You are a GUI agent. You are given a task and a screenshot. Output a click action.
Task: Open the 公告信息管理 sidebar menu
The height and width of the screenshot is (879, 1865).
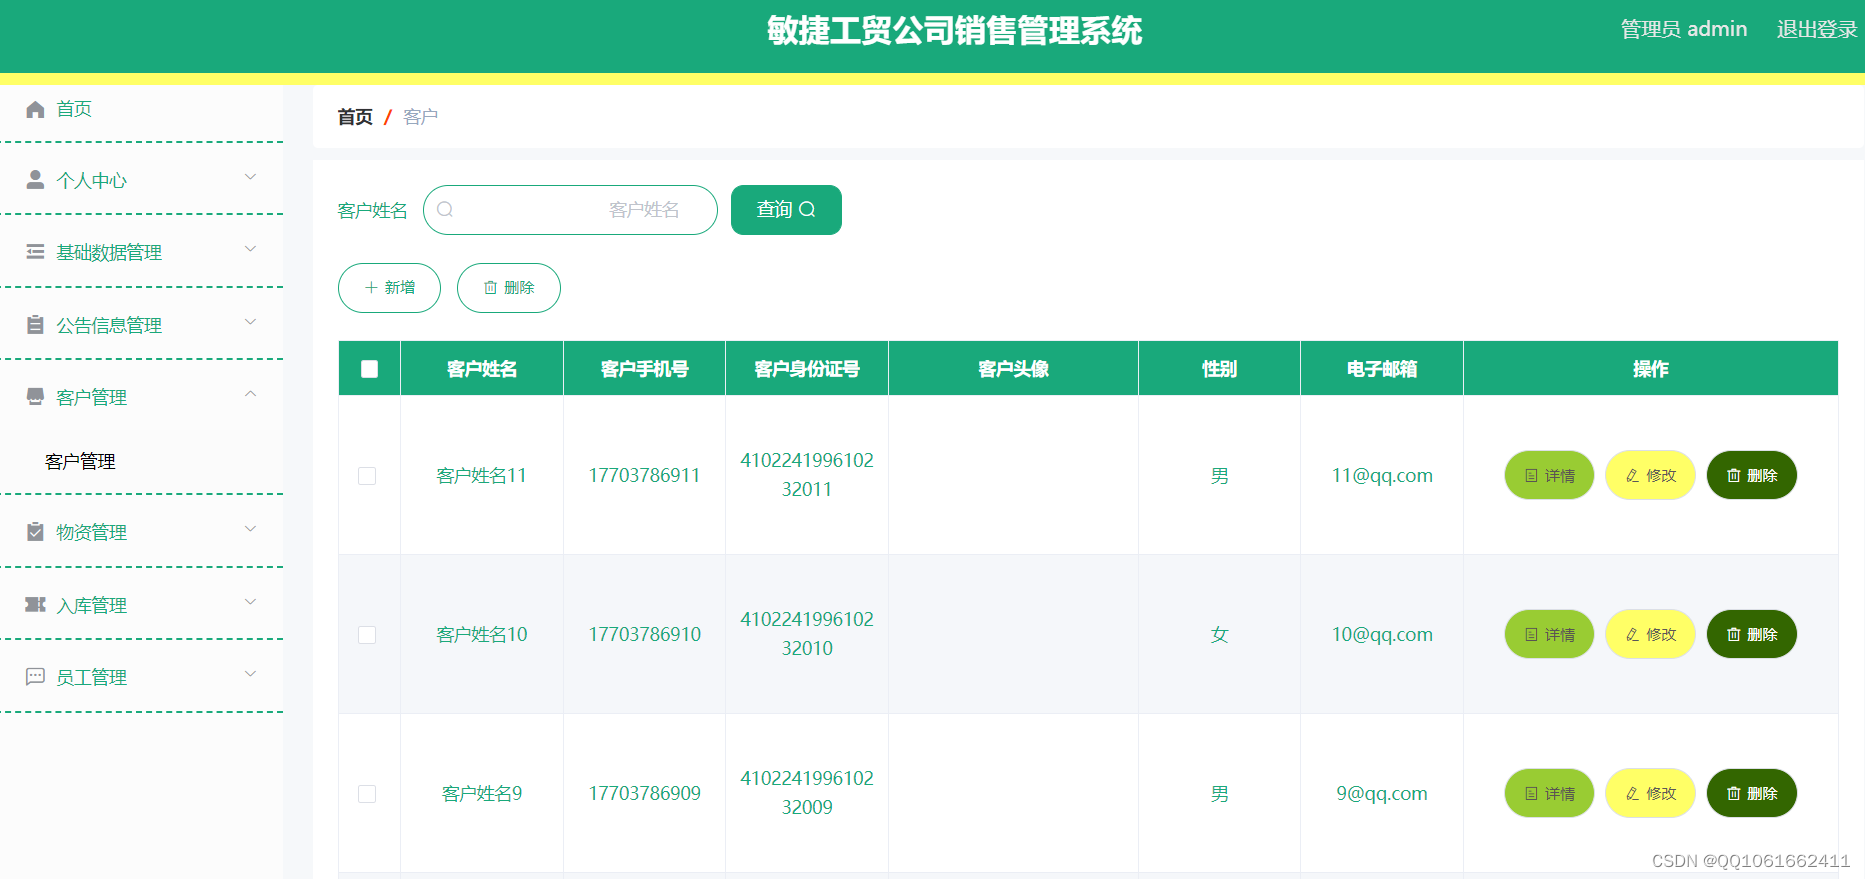point(141,325)
